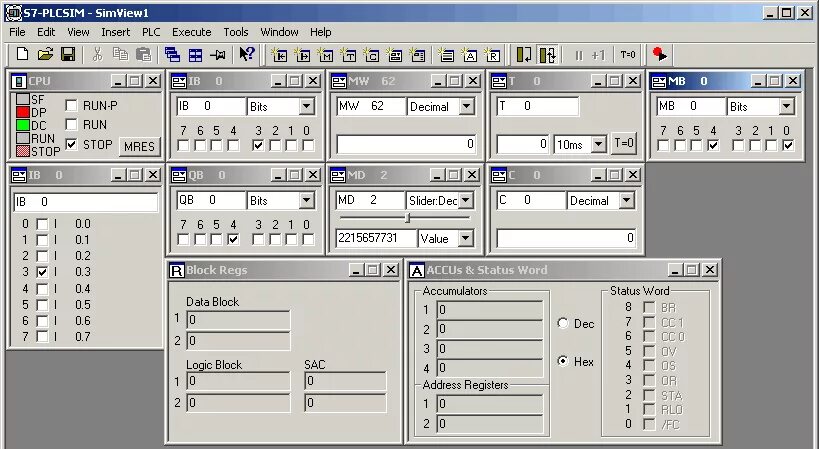This screenshot has height=449, width=819.
Task: Open the 10ms time base dropdown
Action: 599,144
